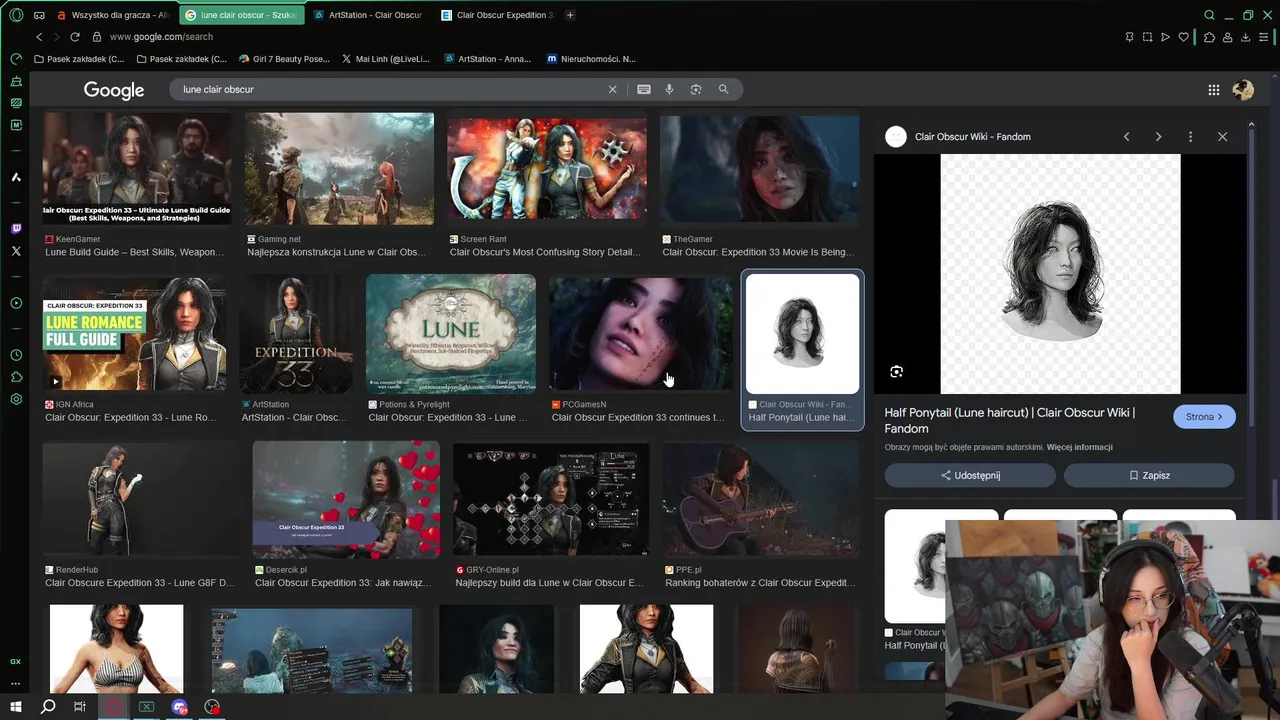Open the on-screen keyboard icon in search box

644,89
